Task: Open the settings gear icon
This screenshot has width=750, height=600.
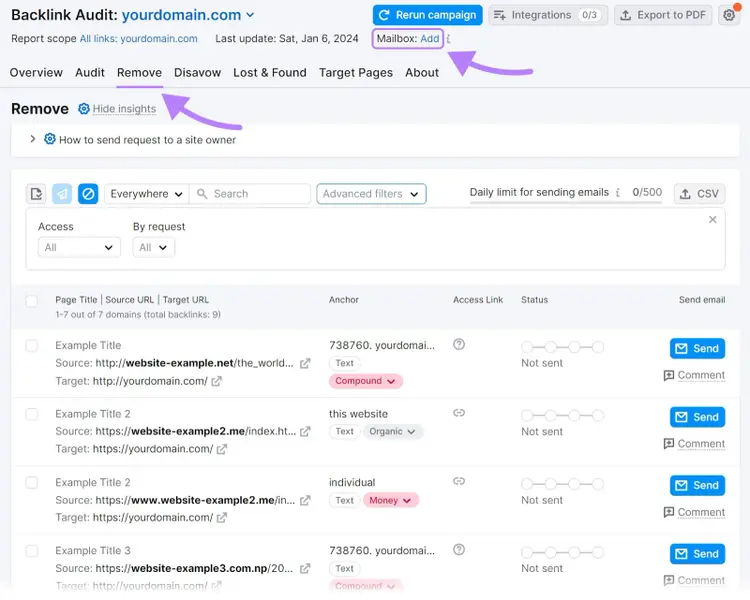Action: (x=728, y=15)
